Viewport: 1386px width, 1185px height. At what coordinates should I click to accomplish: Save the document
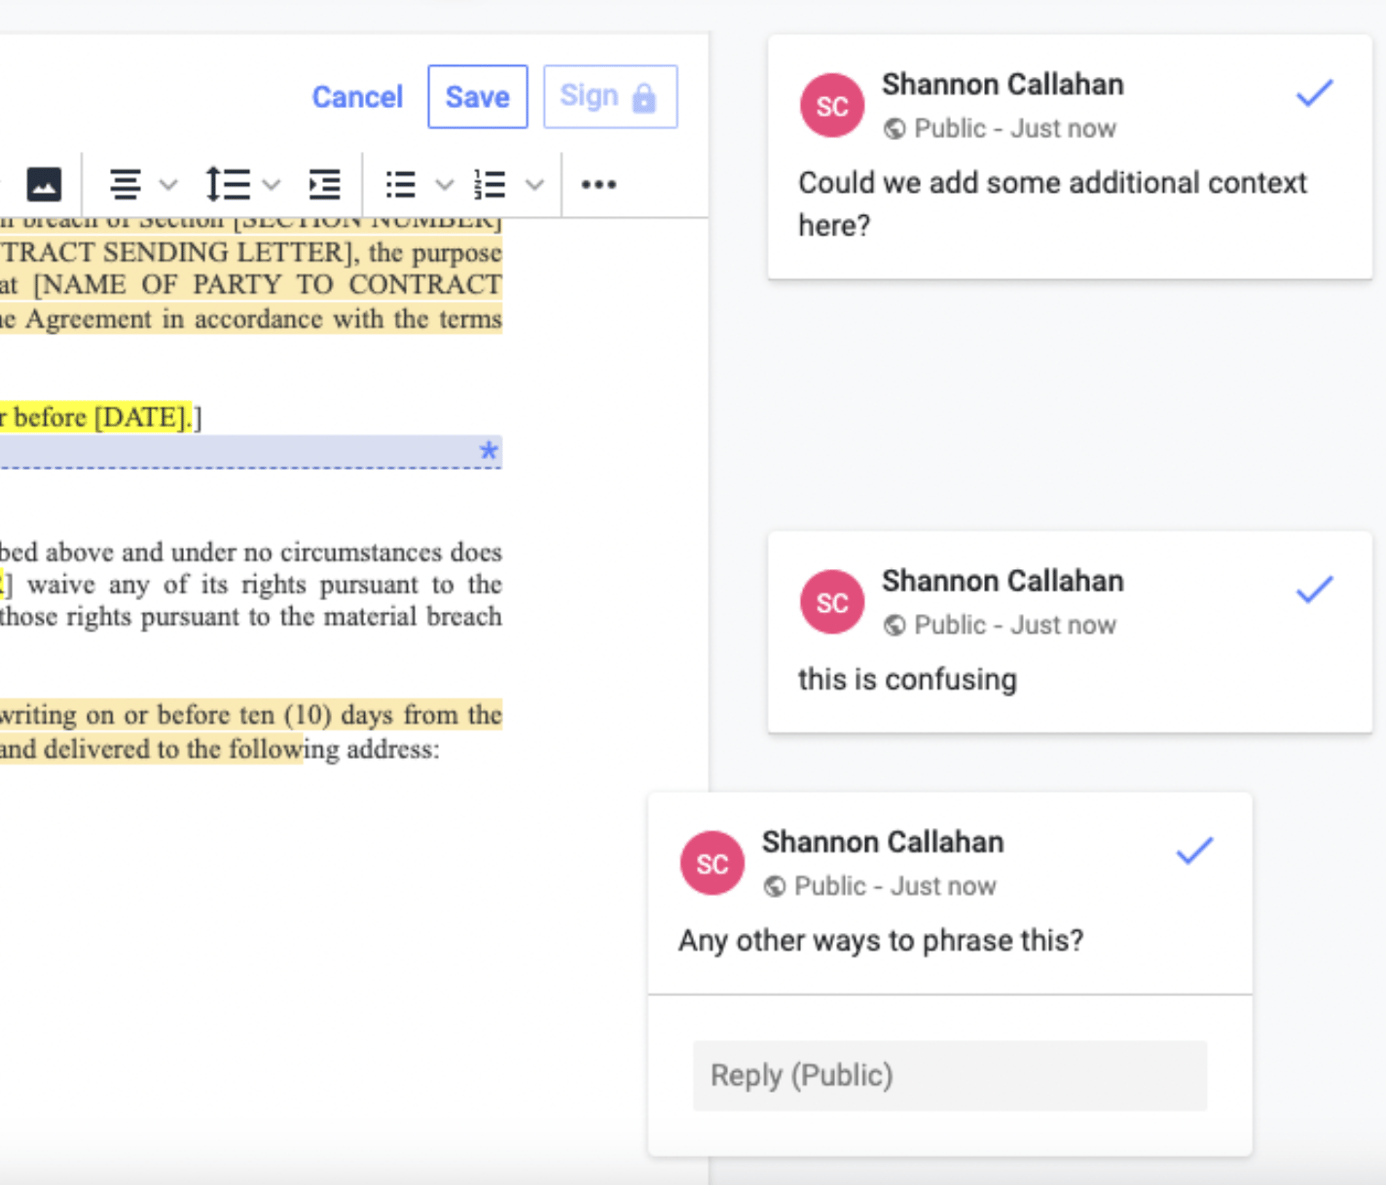[x=477, y=96]
